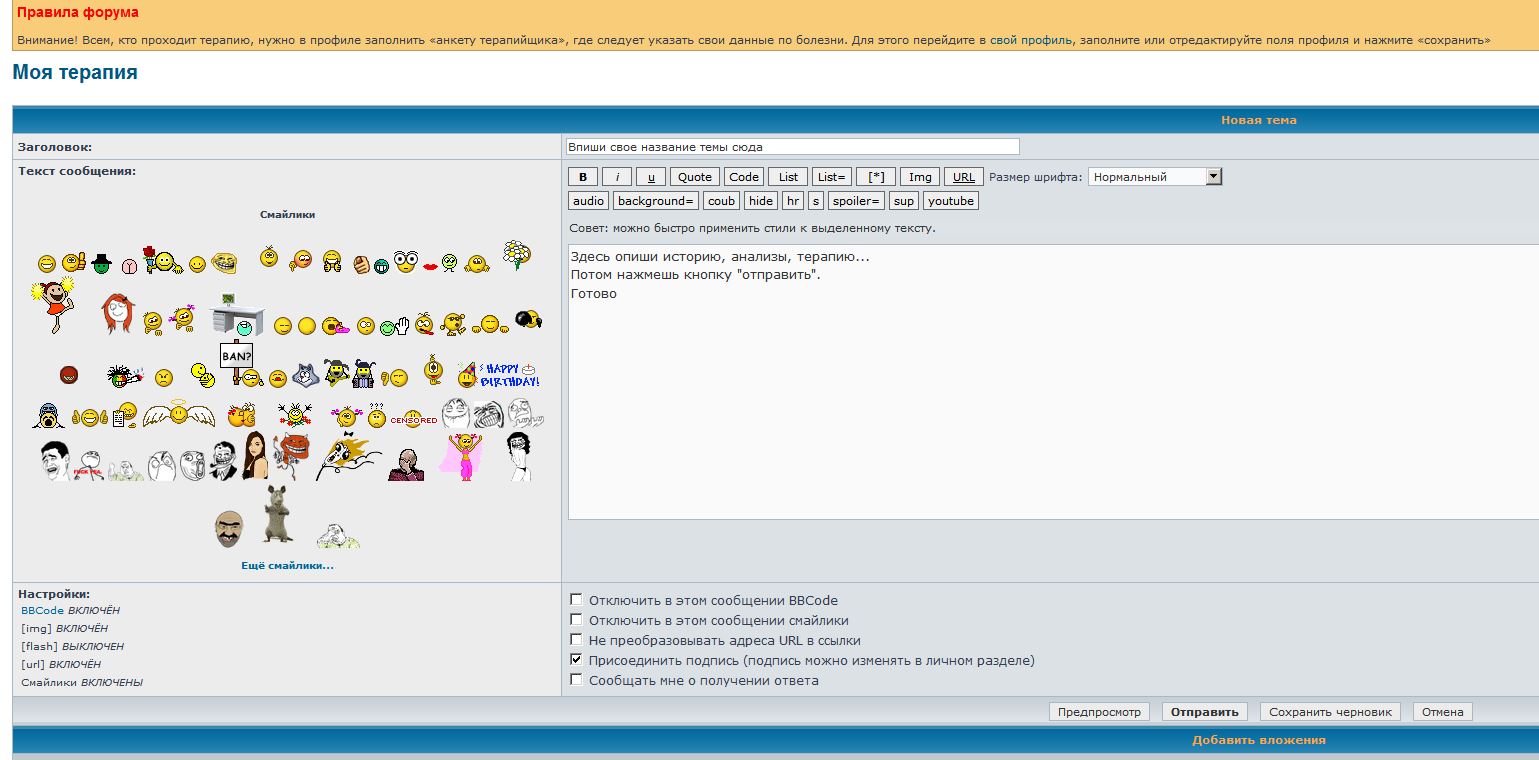Uncheck 'Присоединить подпись' checkbox
This screenshot has height=760, width=1539.
click(576, 660)
